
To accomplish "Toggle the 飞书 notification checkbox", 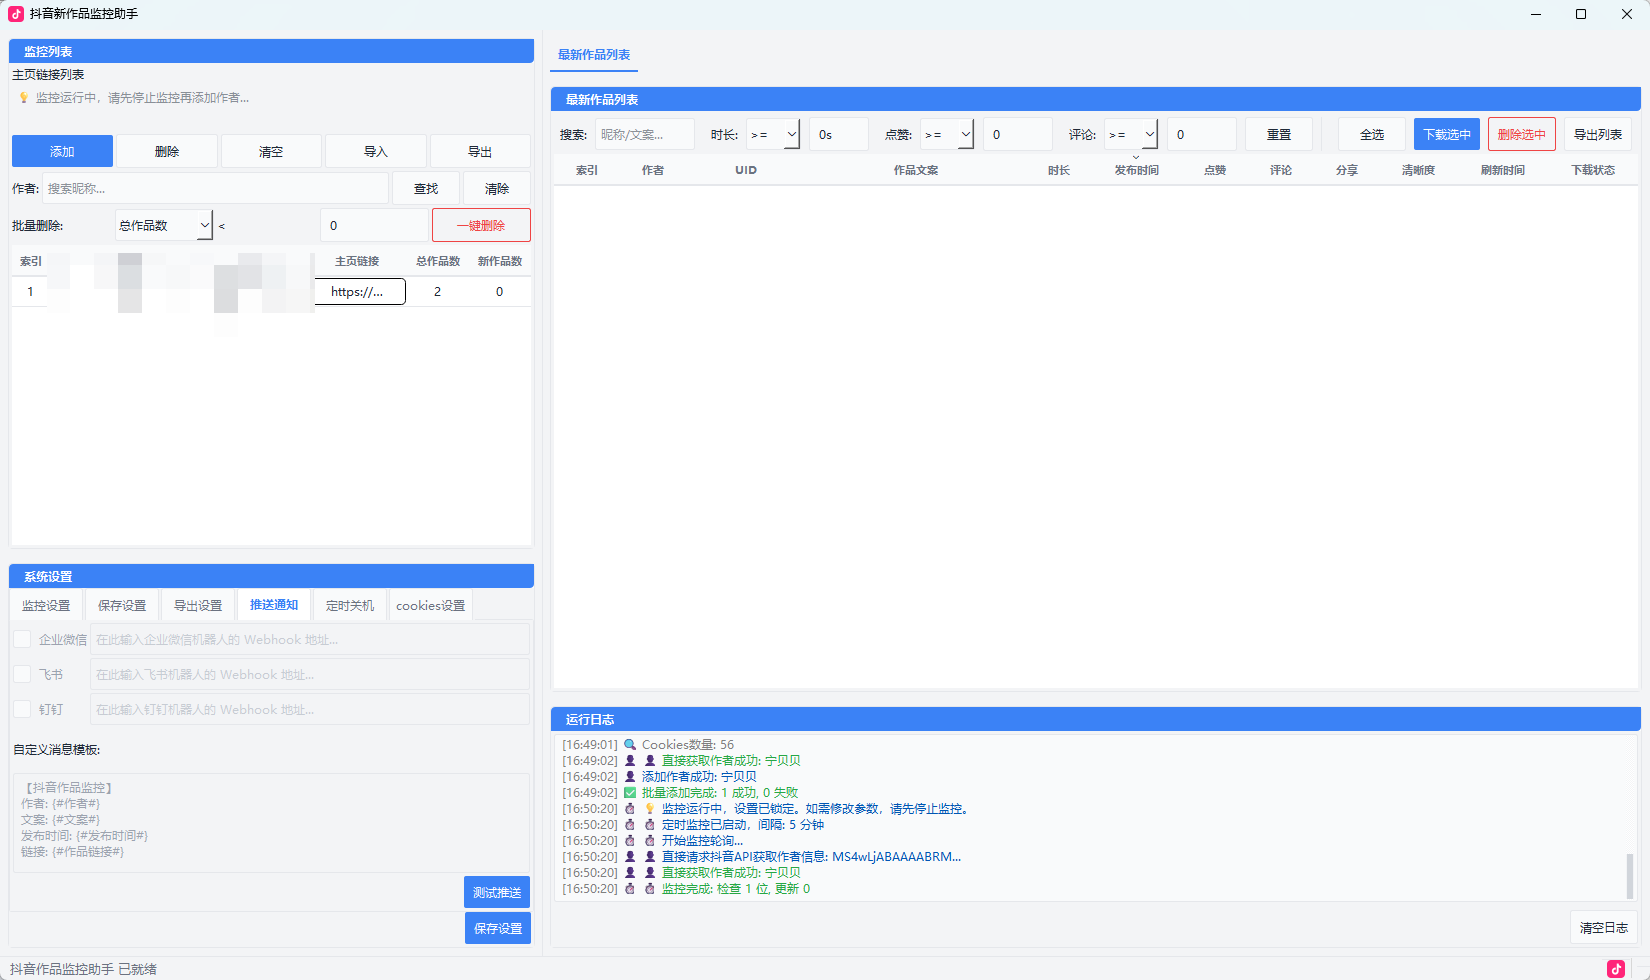I will click(x=22, y=674).
